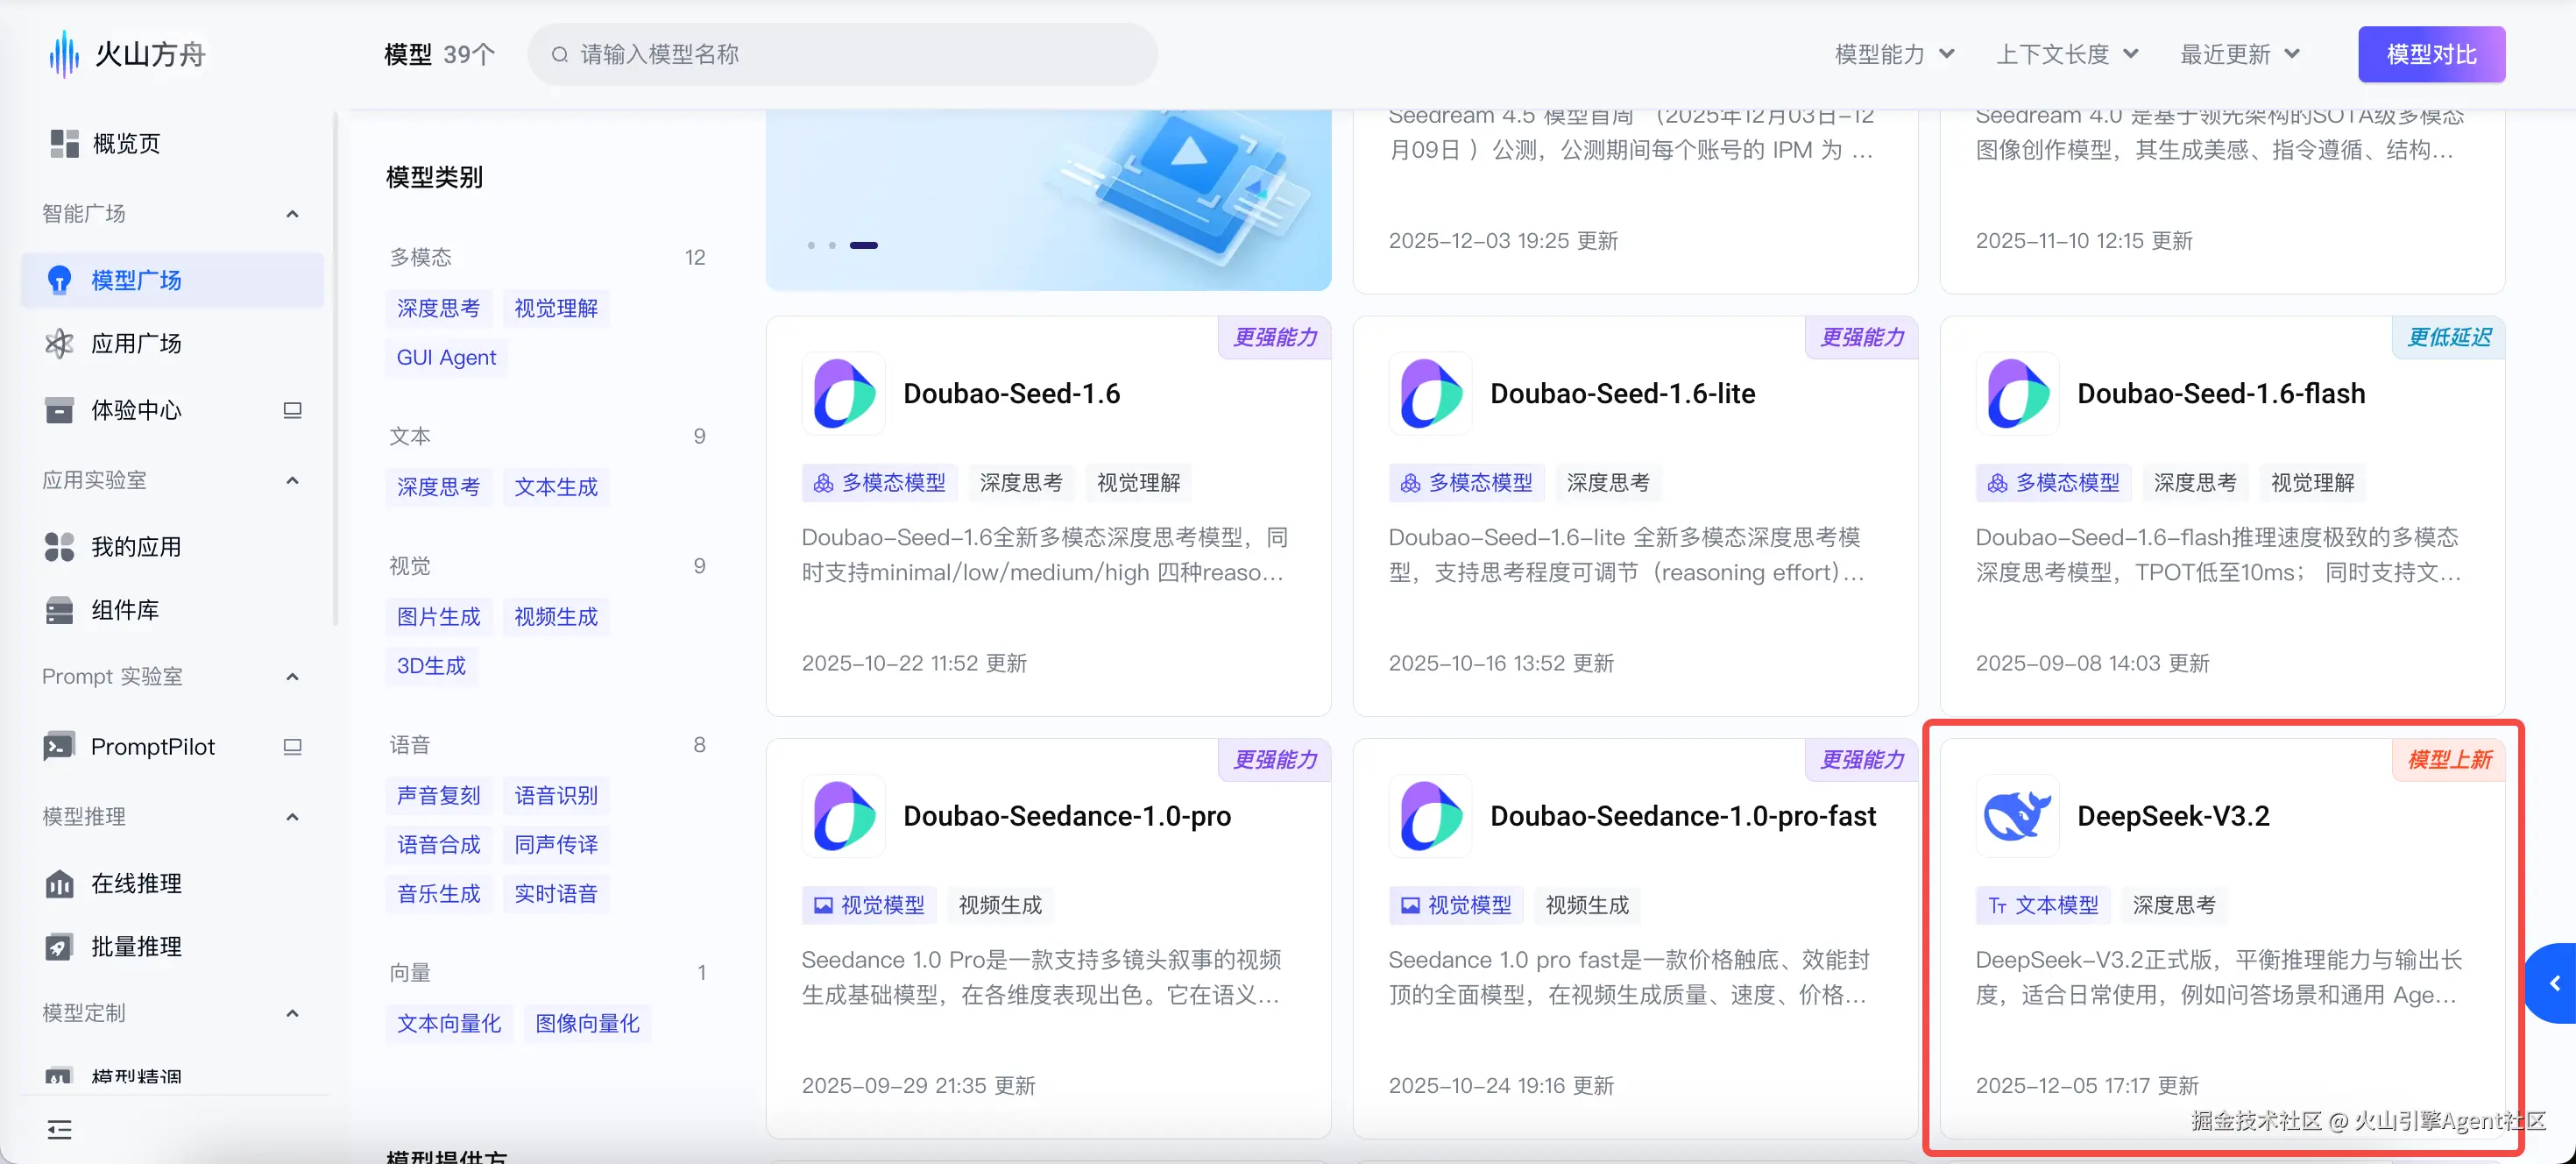This screenshot has height=1164, width=2576.
Task: Toggle the 声音复刻 filter tag
Action: (x=438, y=796)
